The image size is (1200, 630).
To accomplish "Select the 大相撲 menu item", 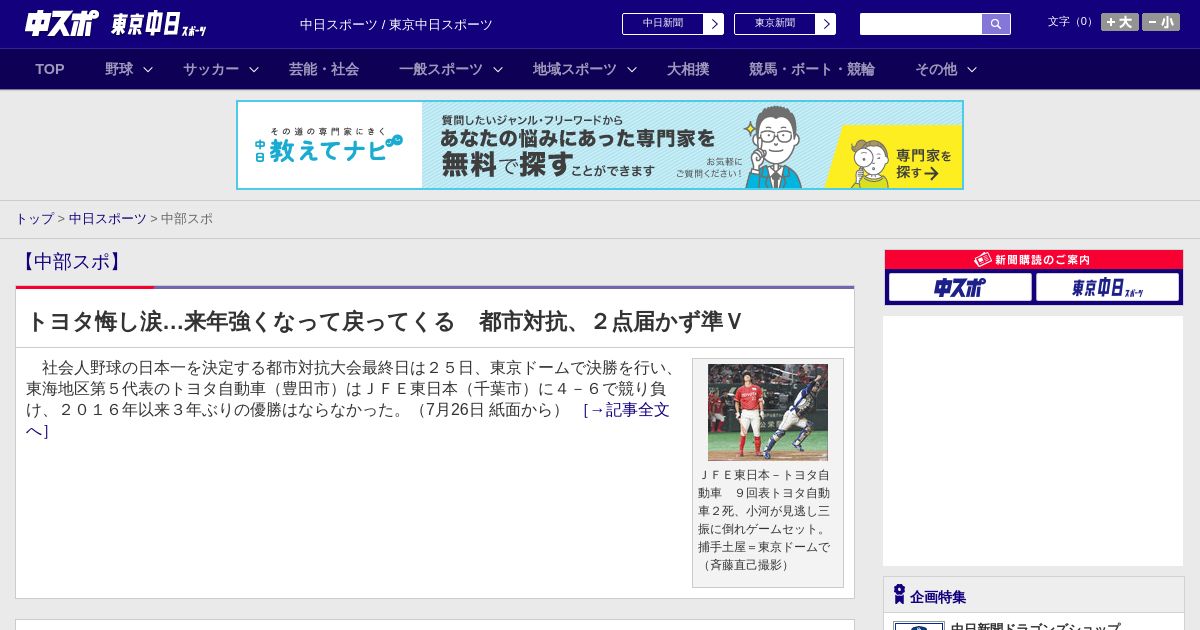I will (688, 69).
